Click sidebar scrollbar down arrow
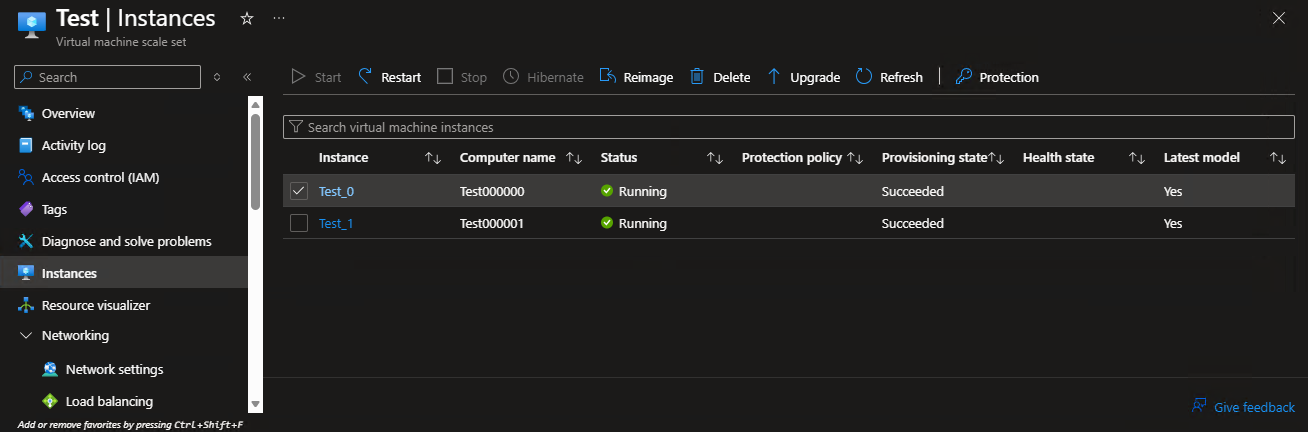1308x432 pixels. pos(255,404)
